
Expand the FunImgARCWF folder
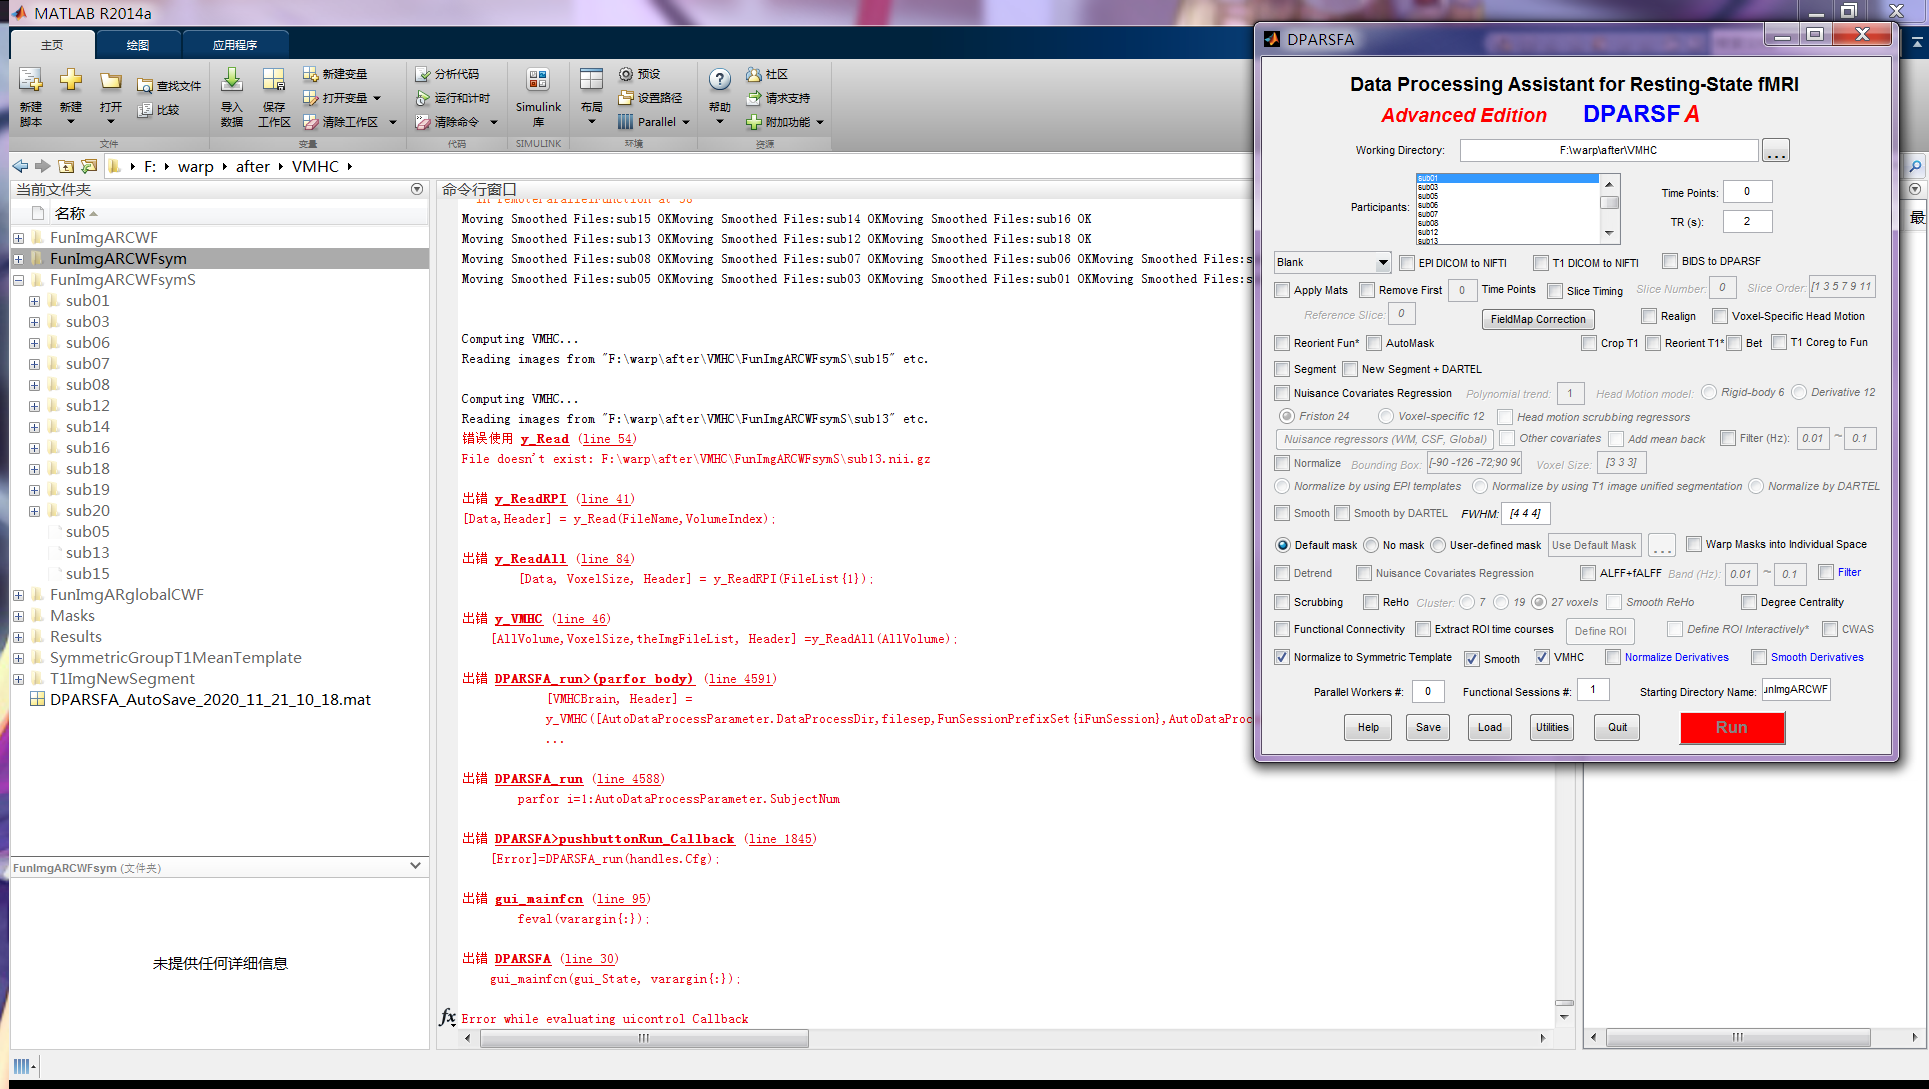18,238
